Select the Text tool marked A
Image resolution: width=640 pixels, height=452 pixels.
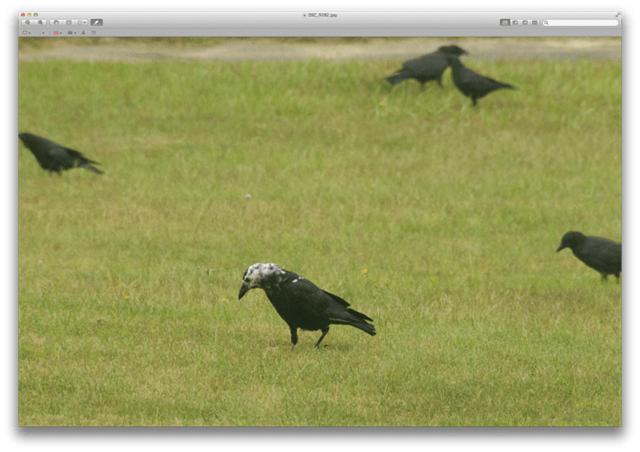click(x=83, y=33)
